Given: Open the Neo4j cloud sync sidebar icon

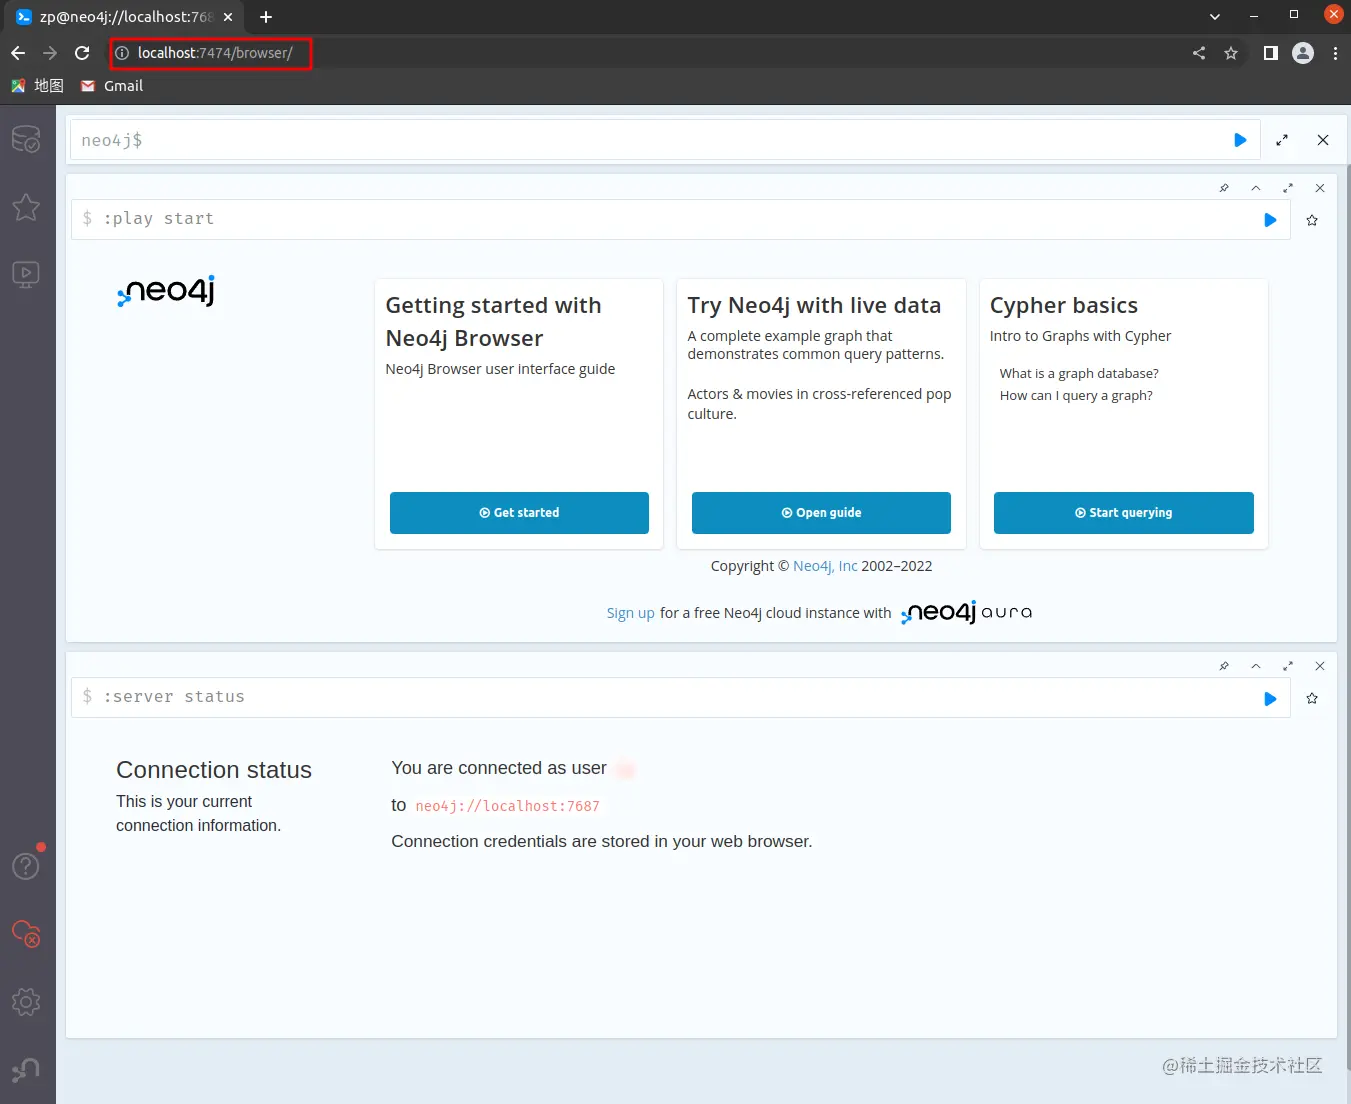Looking at the screenshot, I should [26, 934].
